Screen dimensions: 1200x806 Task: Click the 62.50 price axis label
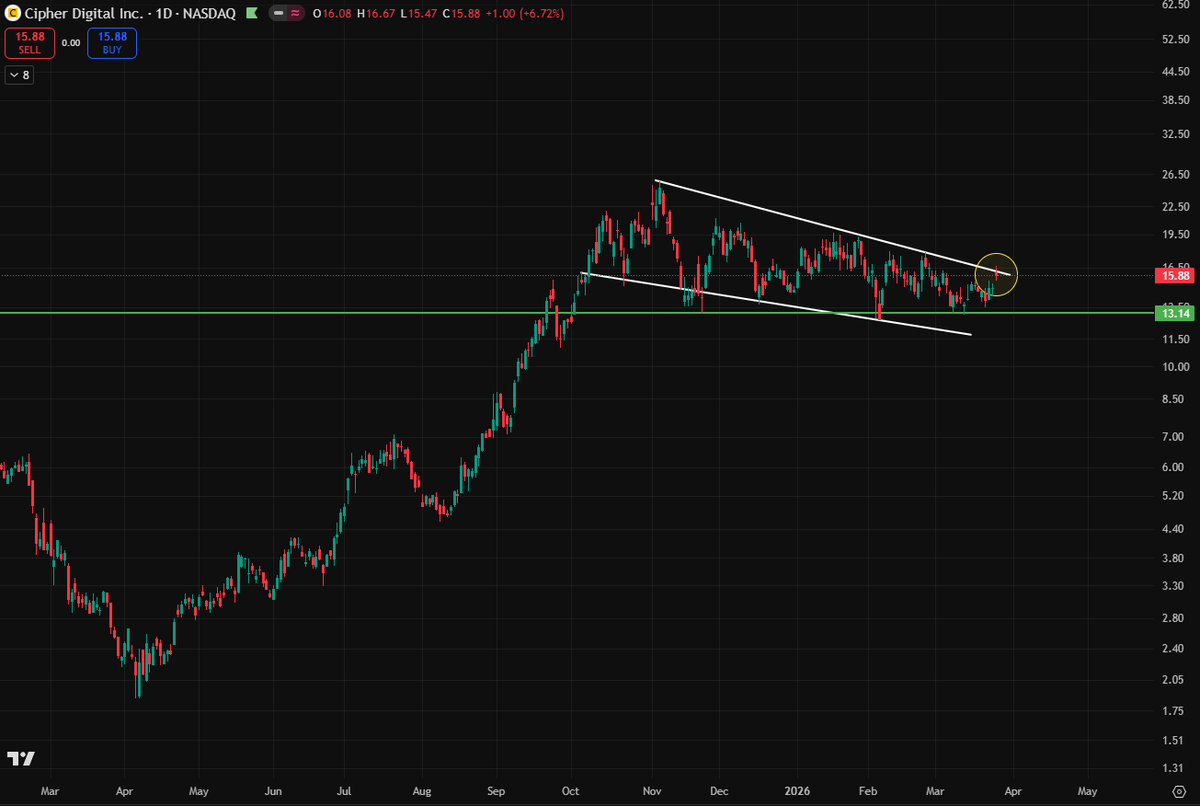click(1175, 6)
